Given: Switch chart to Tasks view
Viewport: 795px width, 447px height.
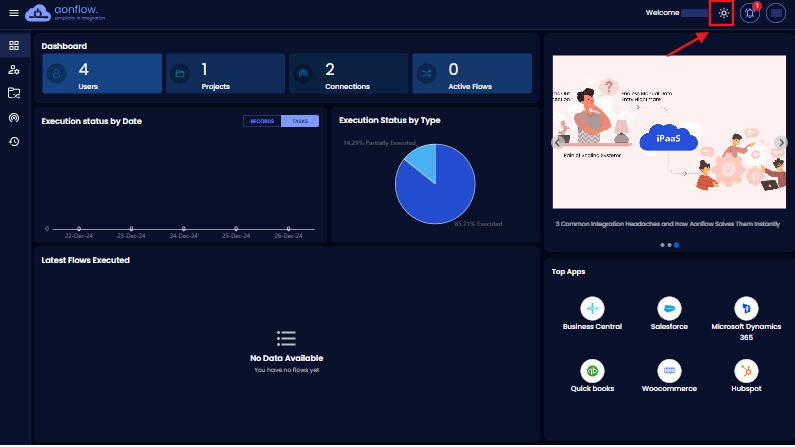Looking at the screenshot, I should point(300,121).
